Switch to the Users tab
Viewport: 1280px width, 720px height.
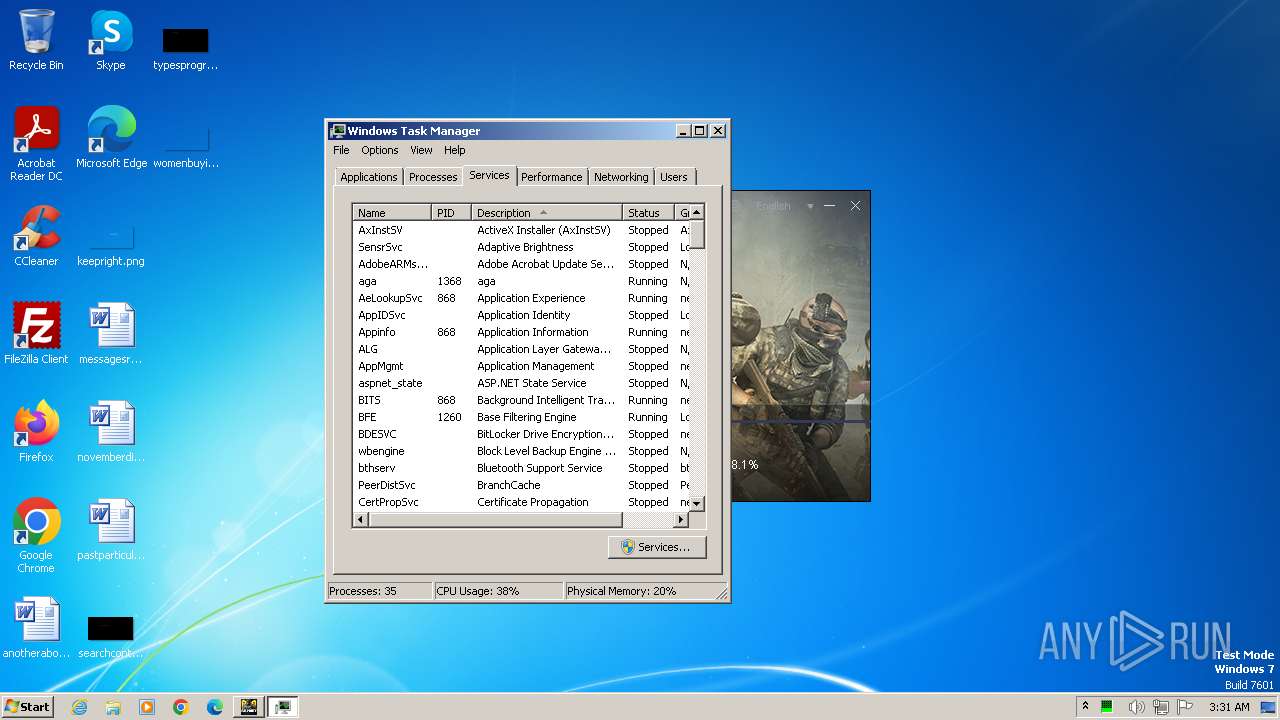(674, 177)
